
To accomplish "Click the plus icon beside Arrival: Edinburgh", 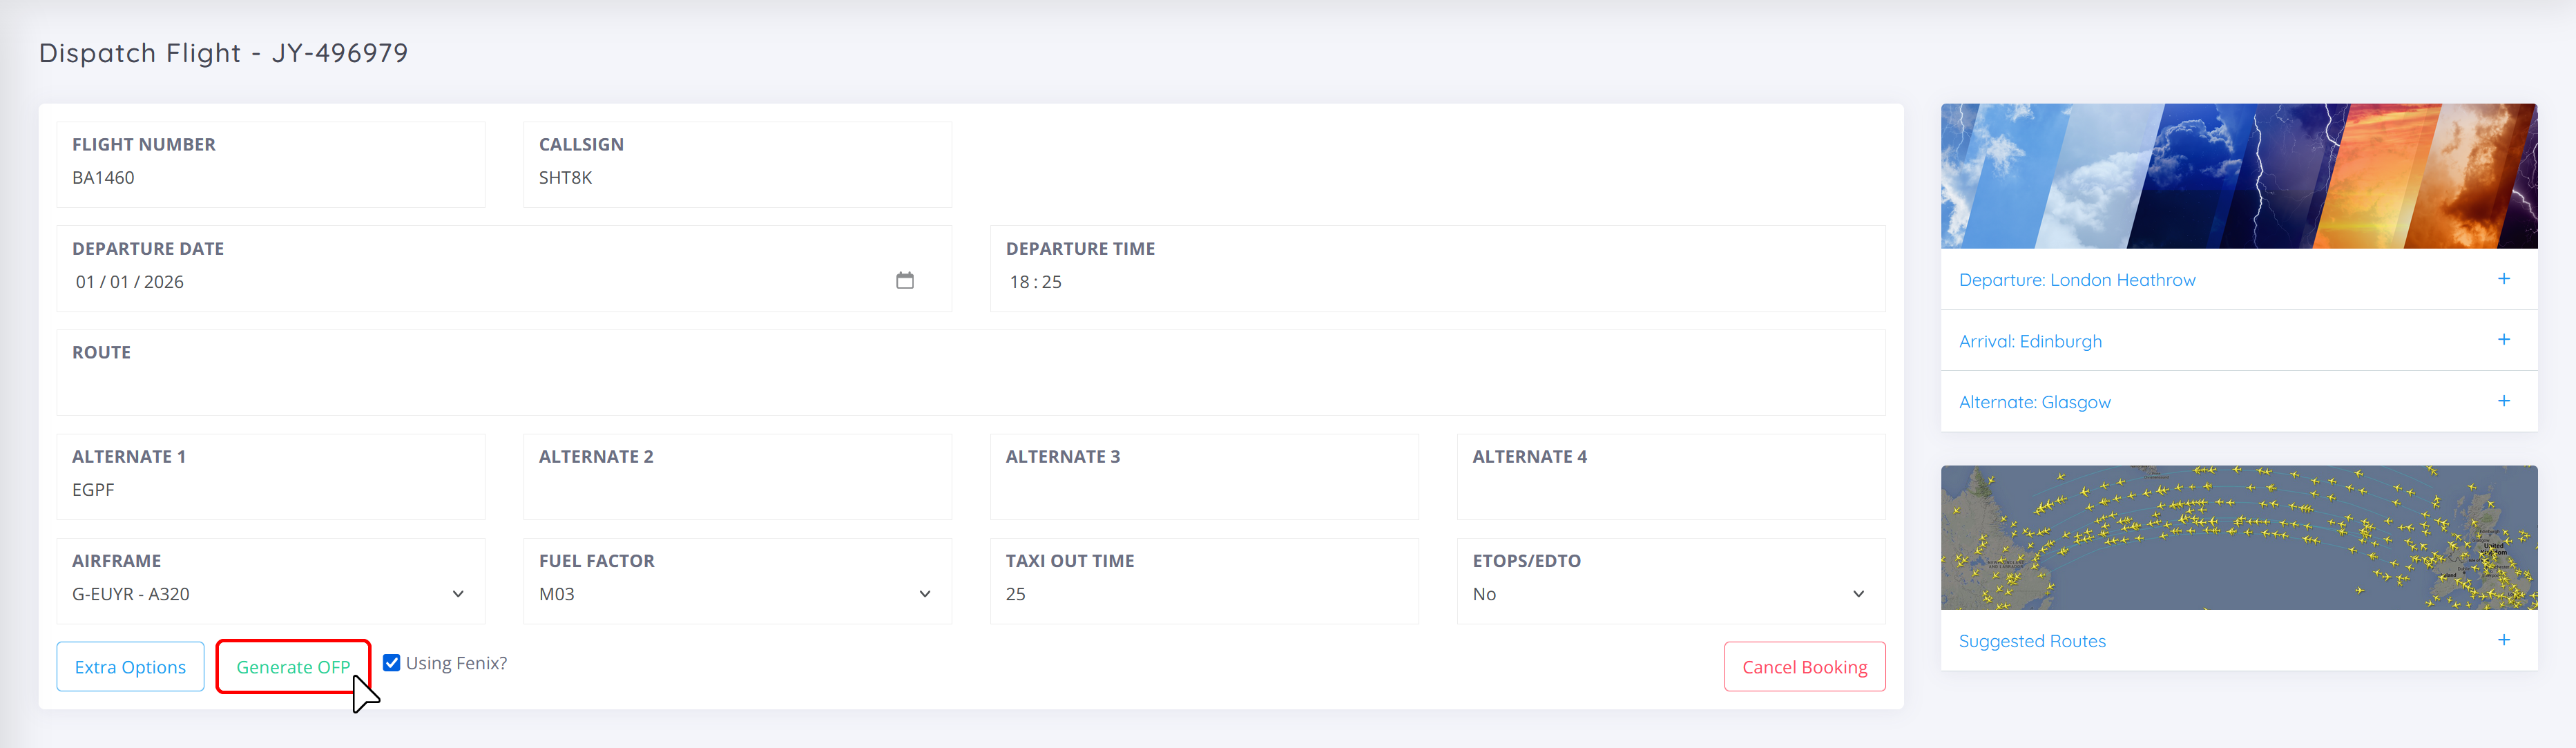I will [2503, 340].
